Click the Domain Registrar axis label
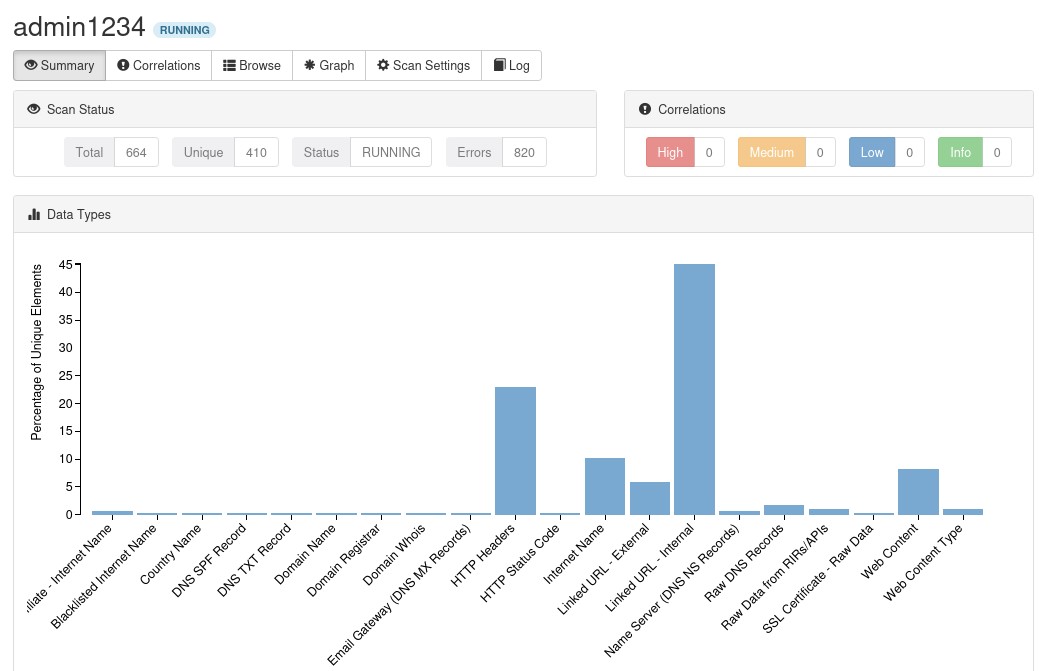The image size is (1039, 671). [344, 560]
